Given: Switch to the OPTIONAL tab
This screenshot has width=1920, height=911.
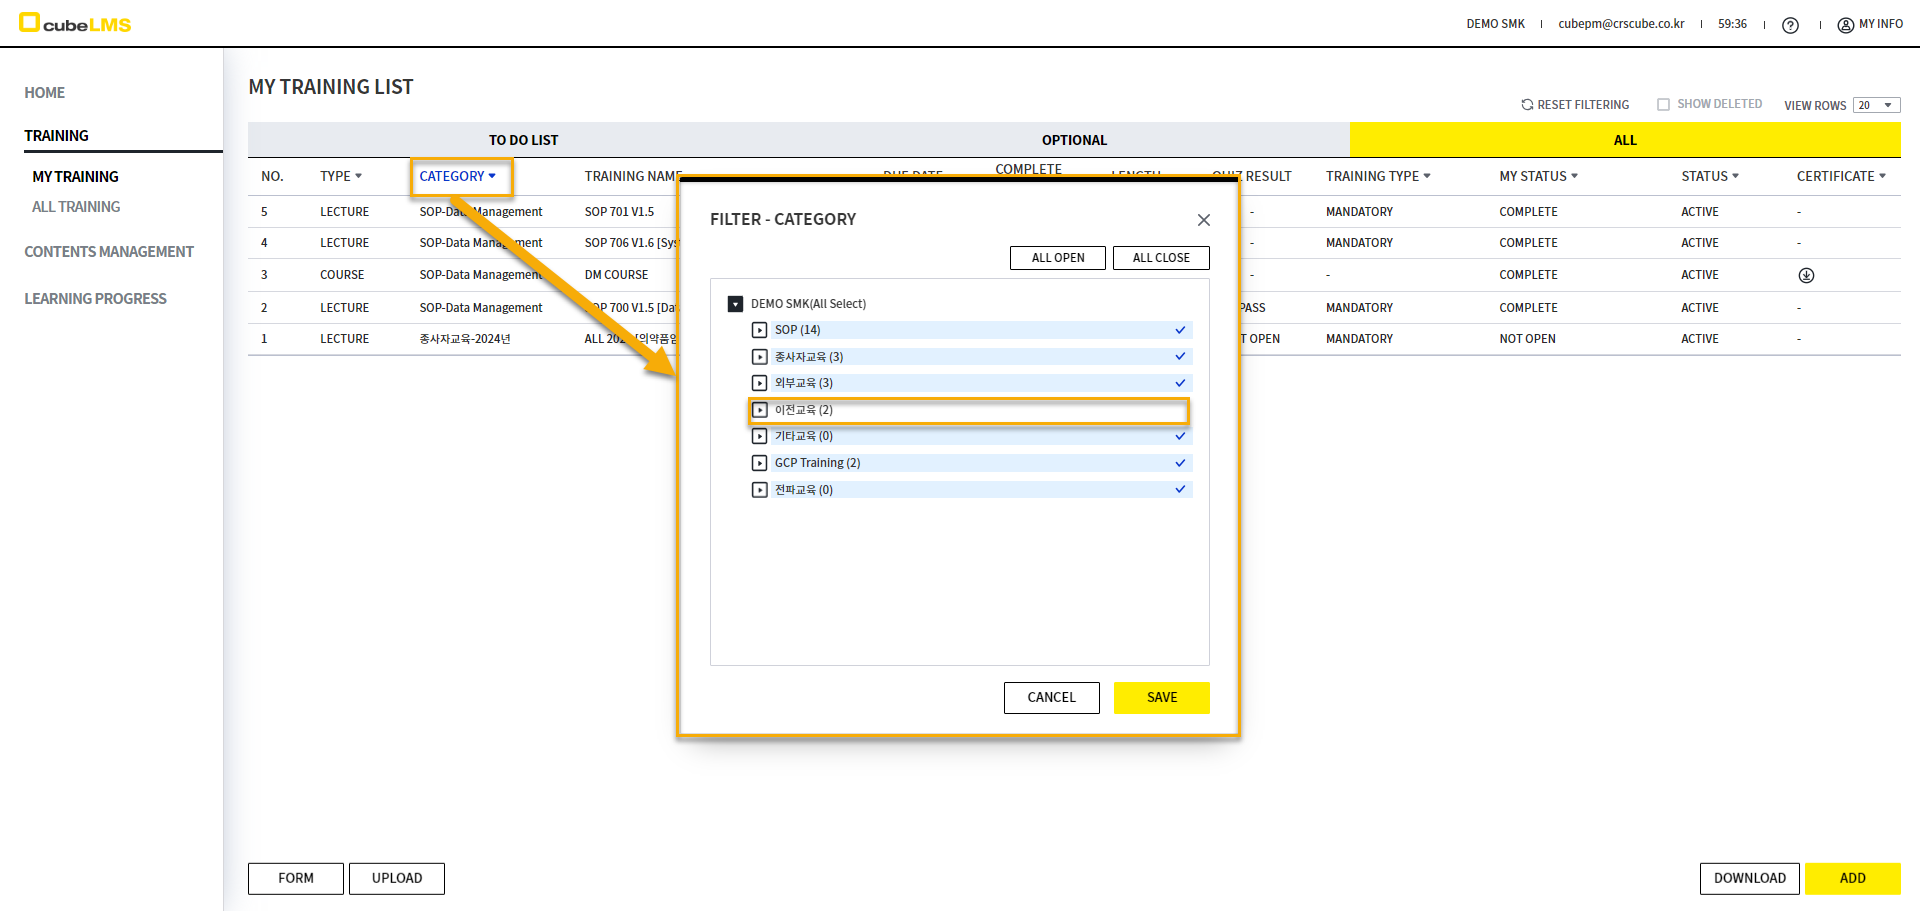Looking at the screenshot, I should coord(1074,140).
